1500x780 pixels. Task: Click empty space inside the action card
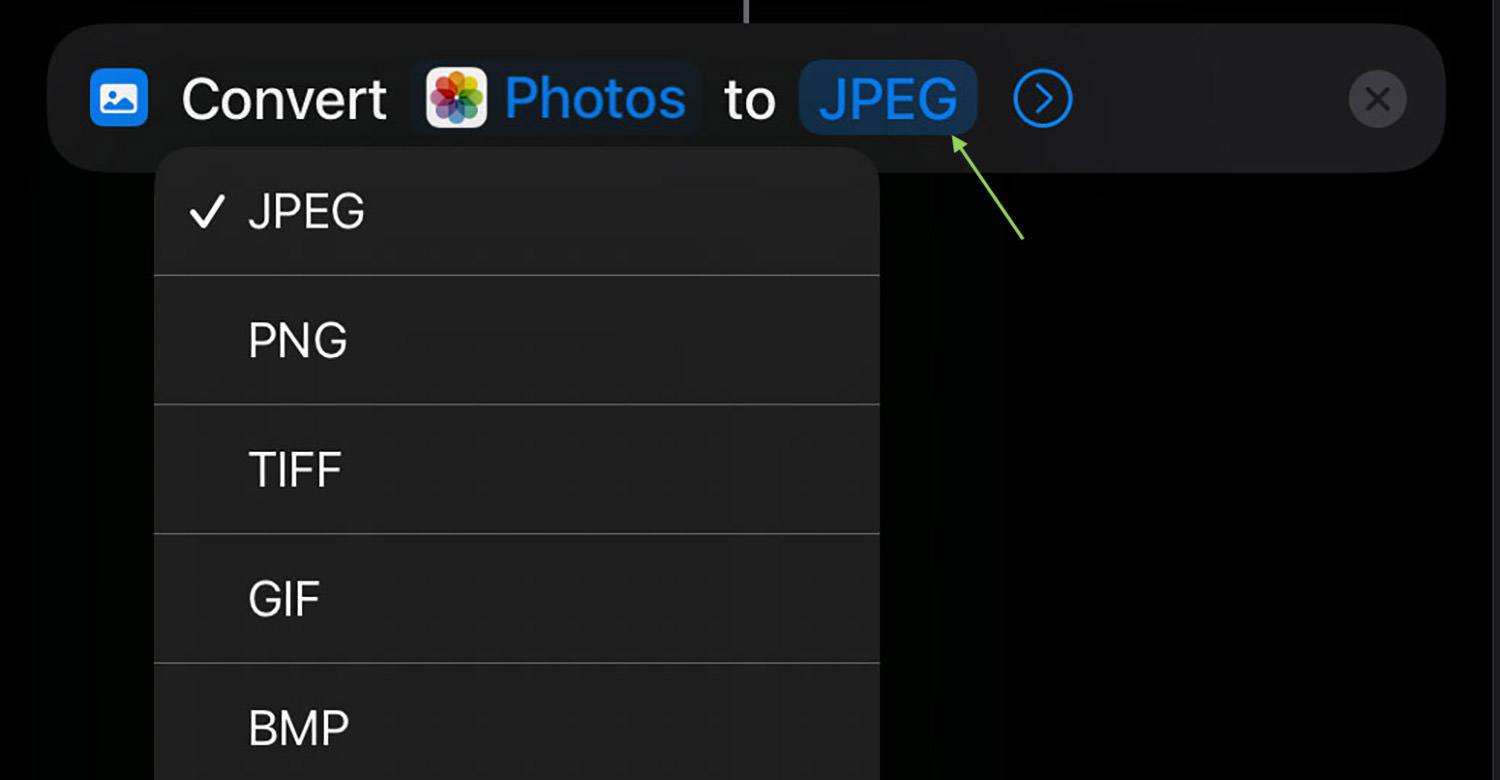pos(1210,99)
